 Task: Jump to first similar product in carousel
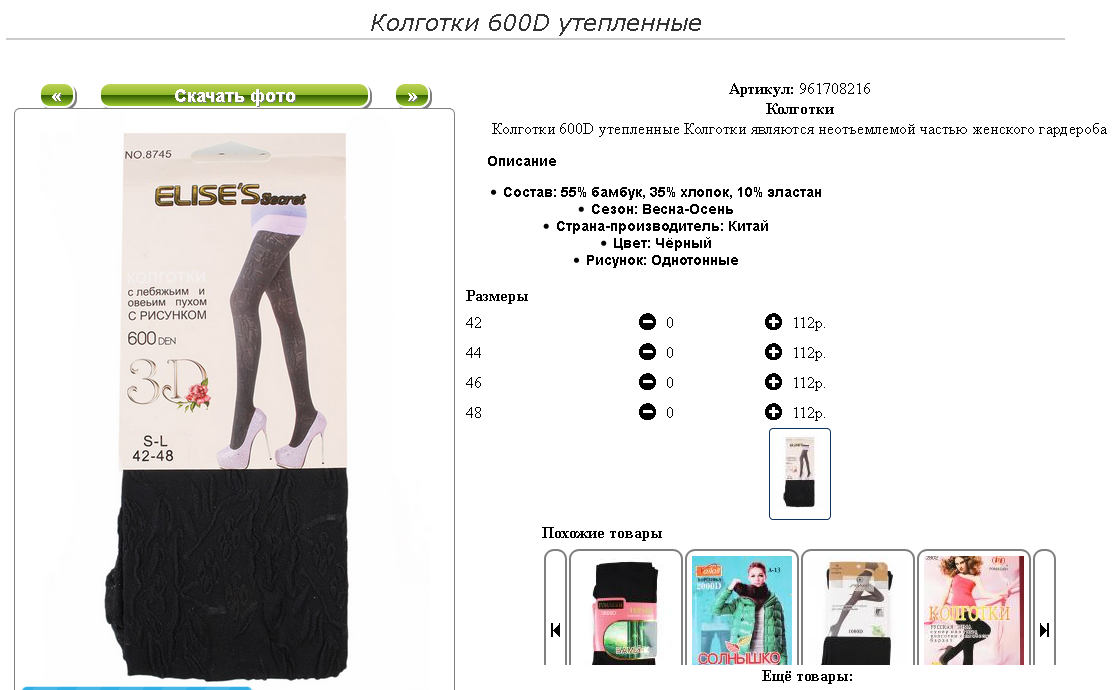pos(556,629)
